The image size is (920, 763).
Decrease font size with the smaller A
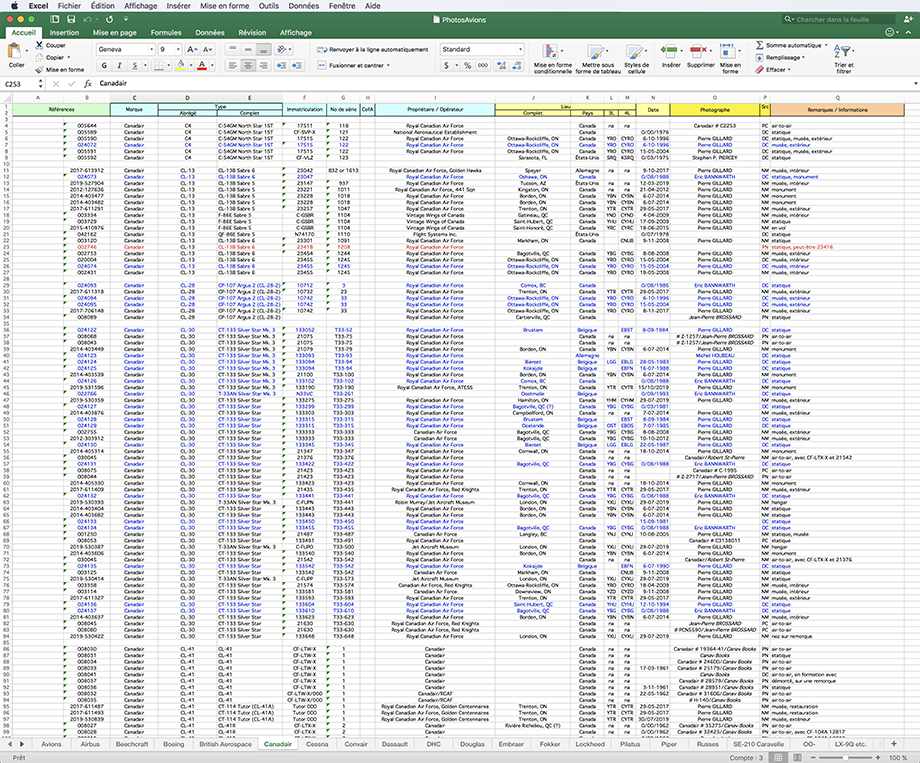tap(207, 49)
